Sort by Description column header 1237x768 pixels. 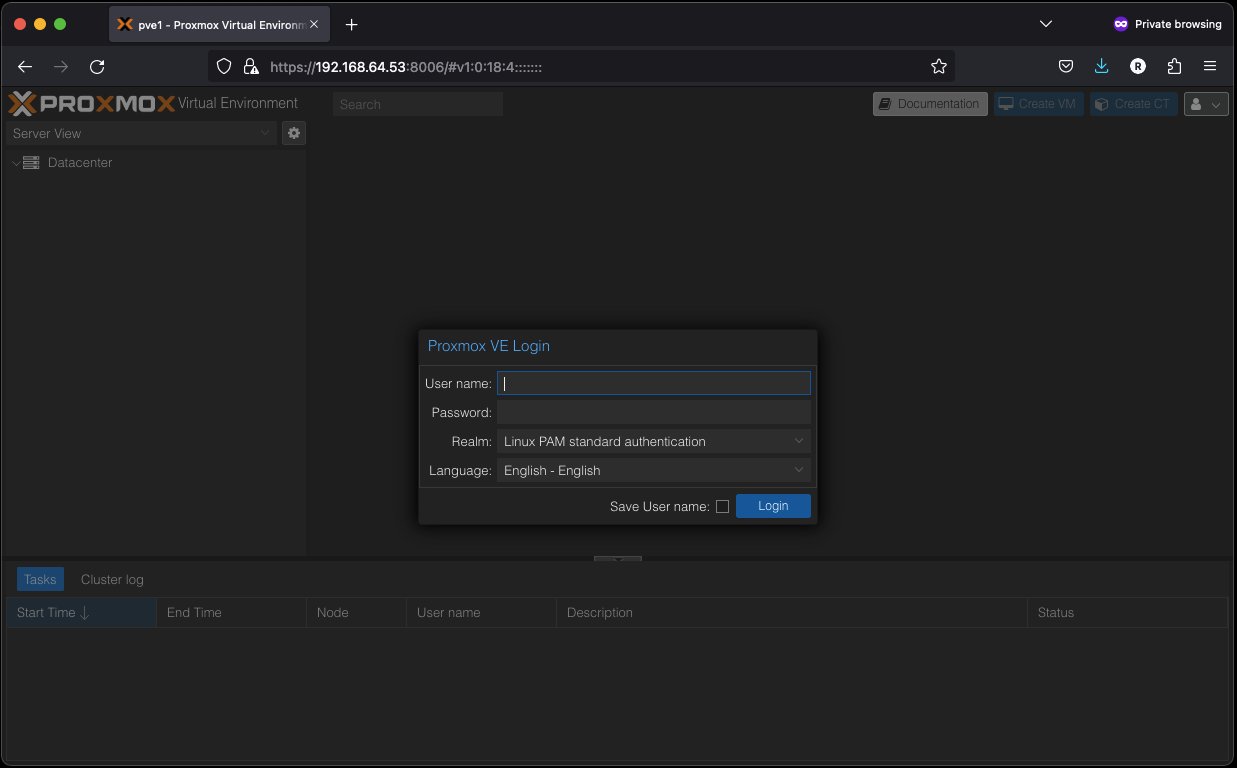pyautogui.click(x=791, y=612)
